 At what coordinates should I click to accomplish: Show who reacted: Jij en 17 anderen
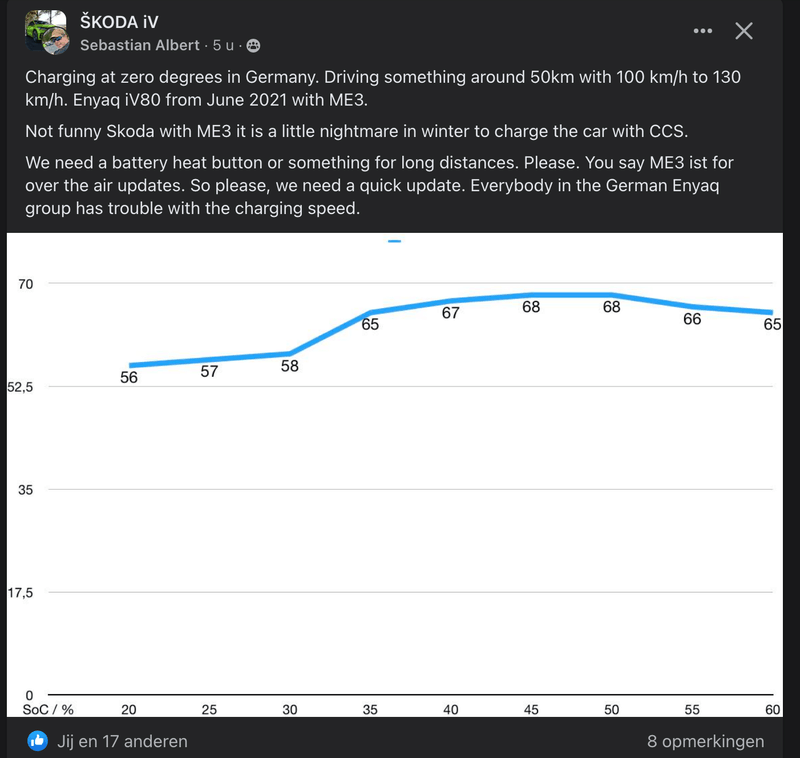(x=124, y=741)
